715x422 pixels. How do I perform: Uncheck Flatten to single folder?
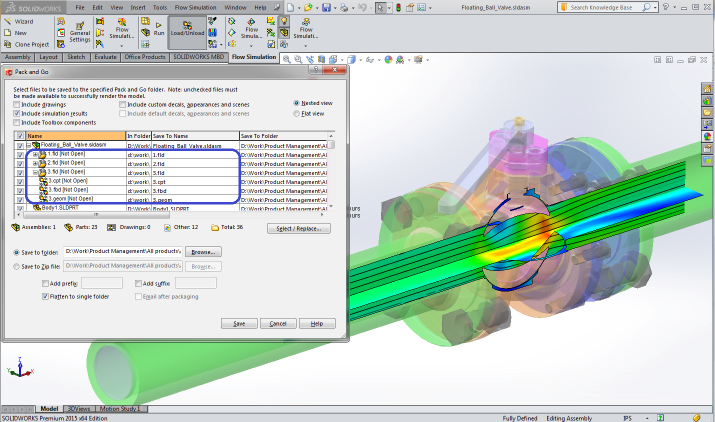(x=45, y=297)
